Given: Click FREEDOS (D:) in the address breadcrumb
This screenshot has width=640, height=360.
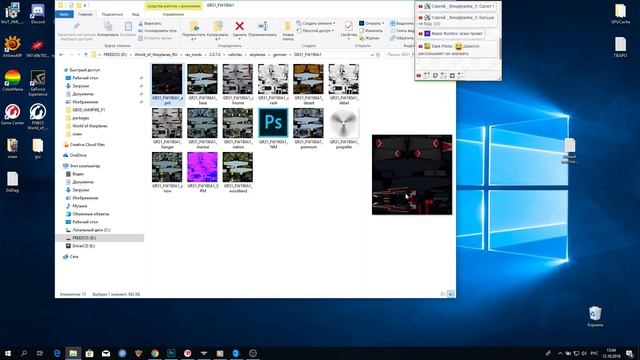Looking at the screenshot, I should tap(115, 54).
